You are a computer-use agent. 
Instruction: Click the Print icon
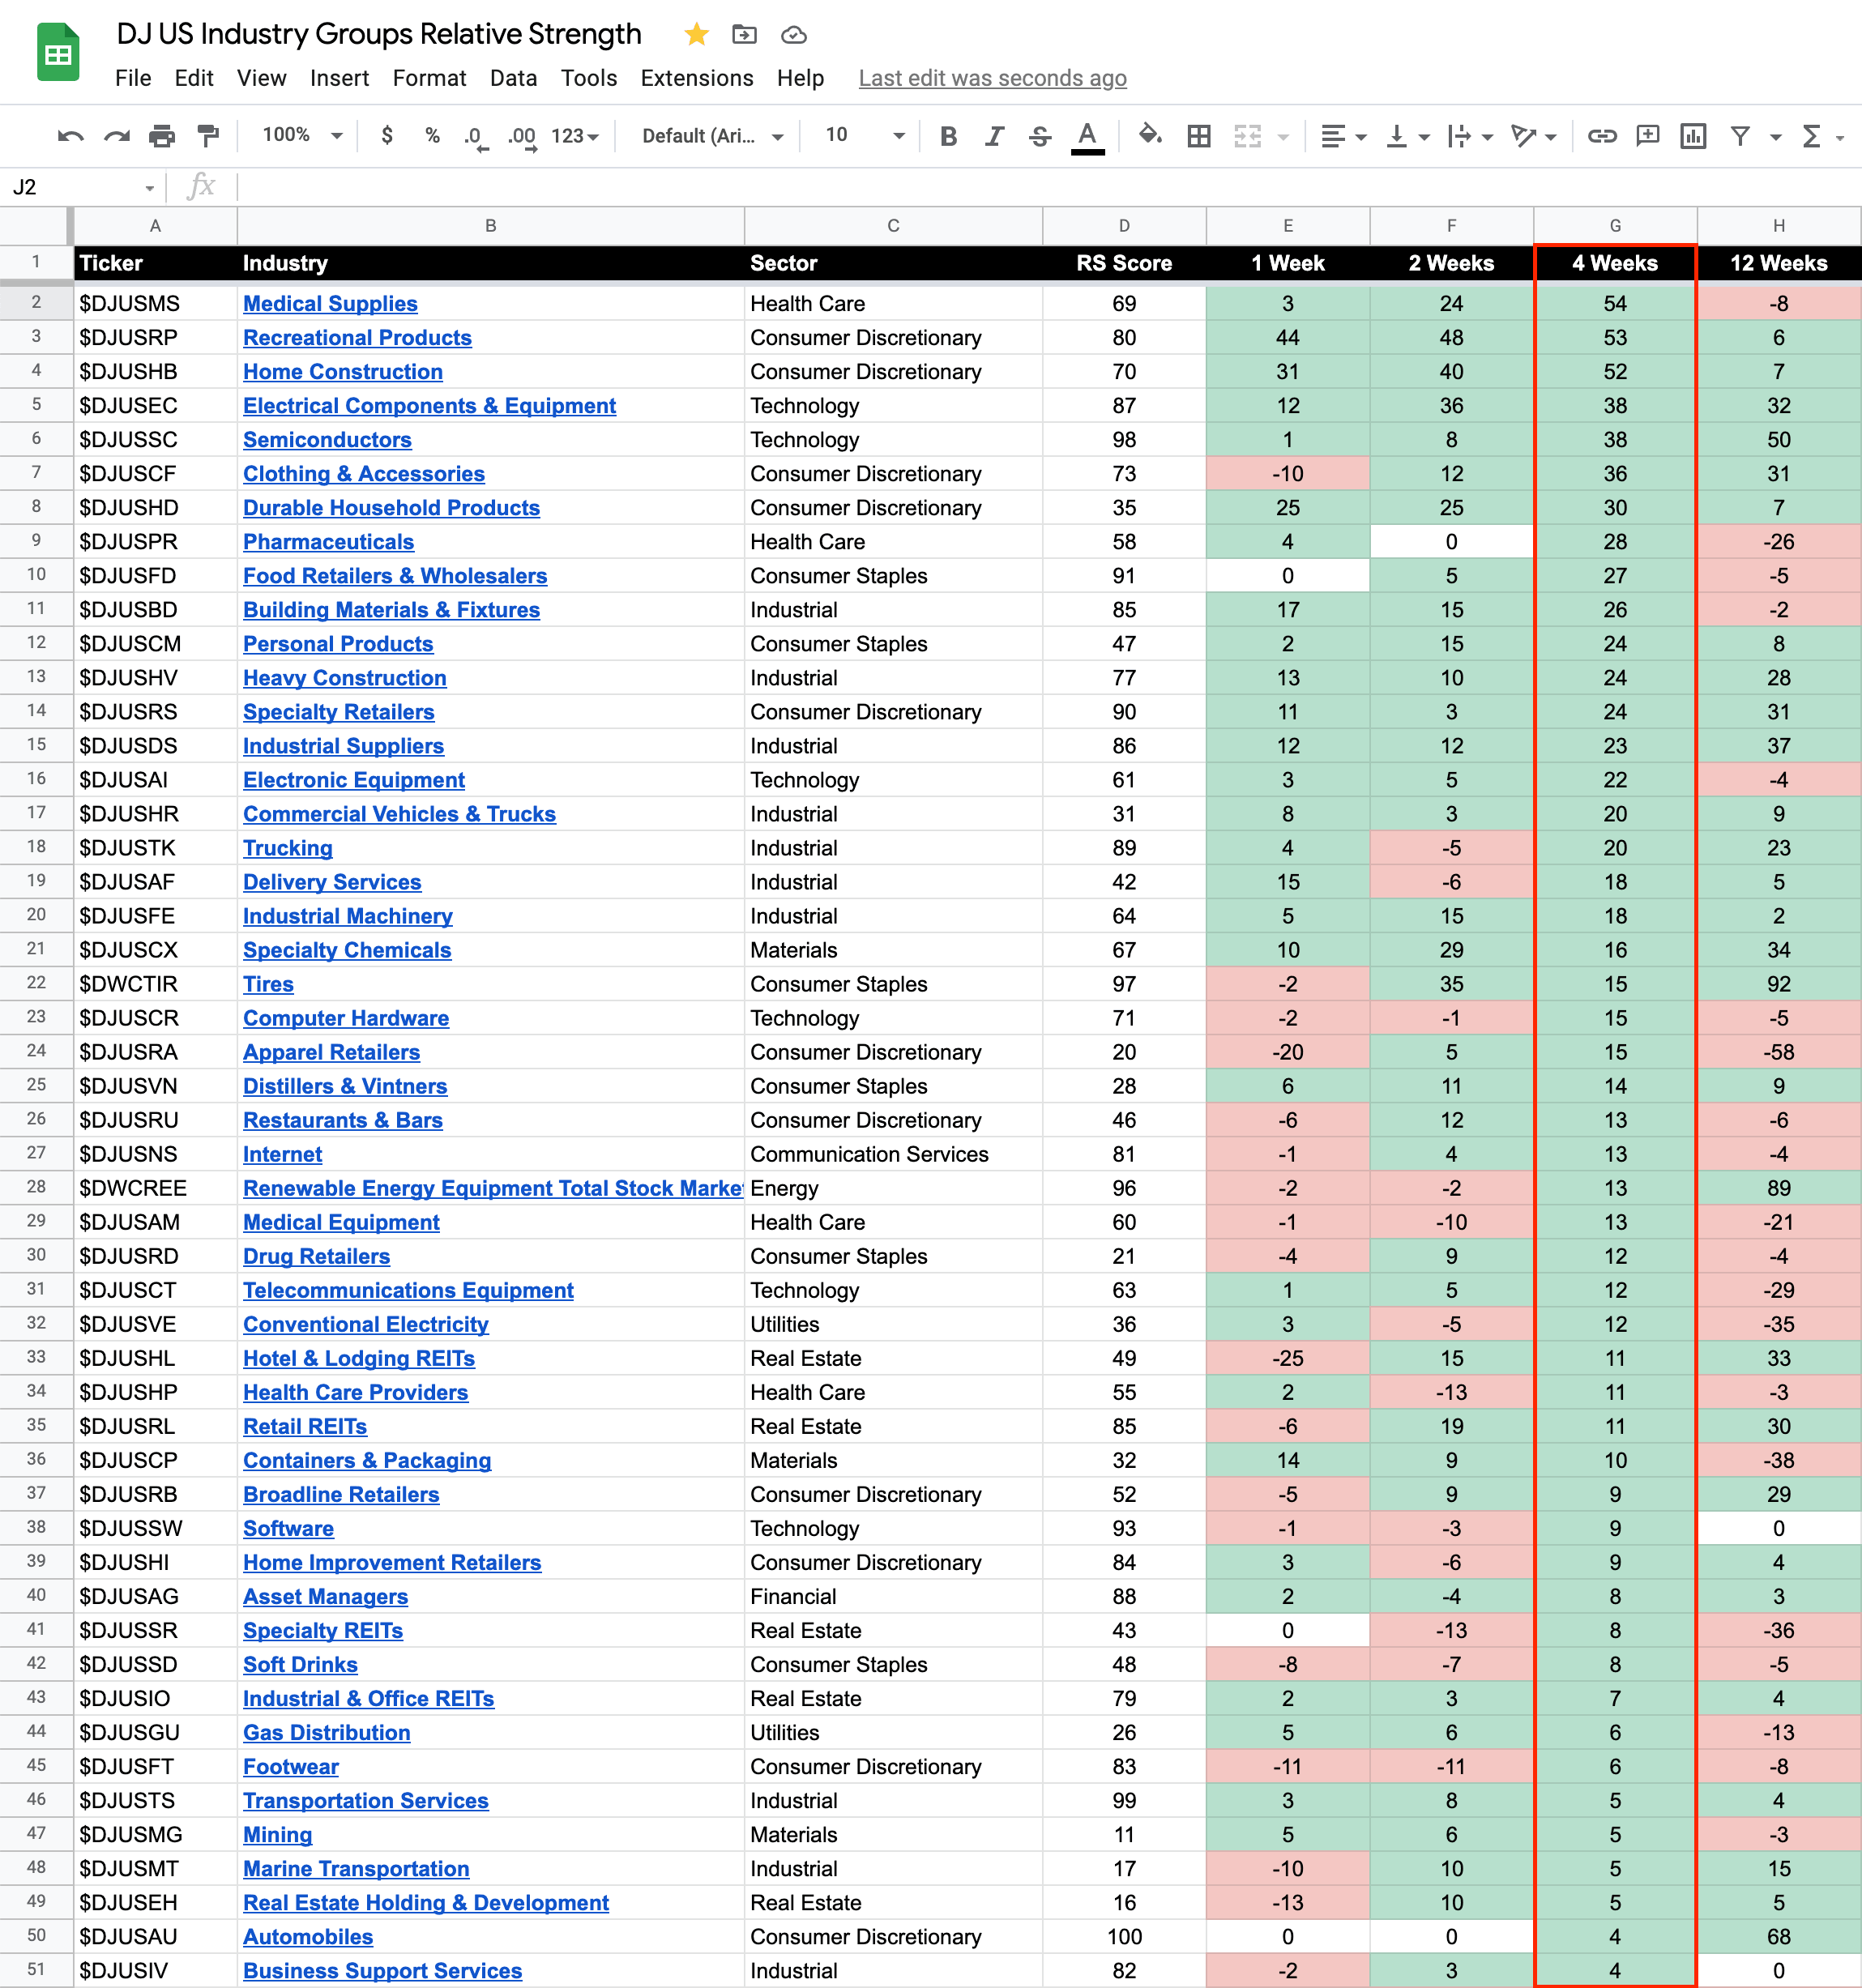tap(161, 136)
